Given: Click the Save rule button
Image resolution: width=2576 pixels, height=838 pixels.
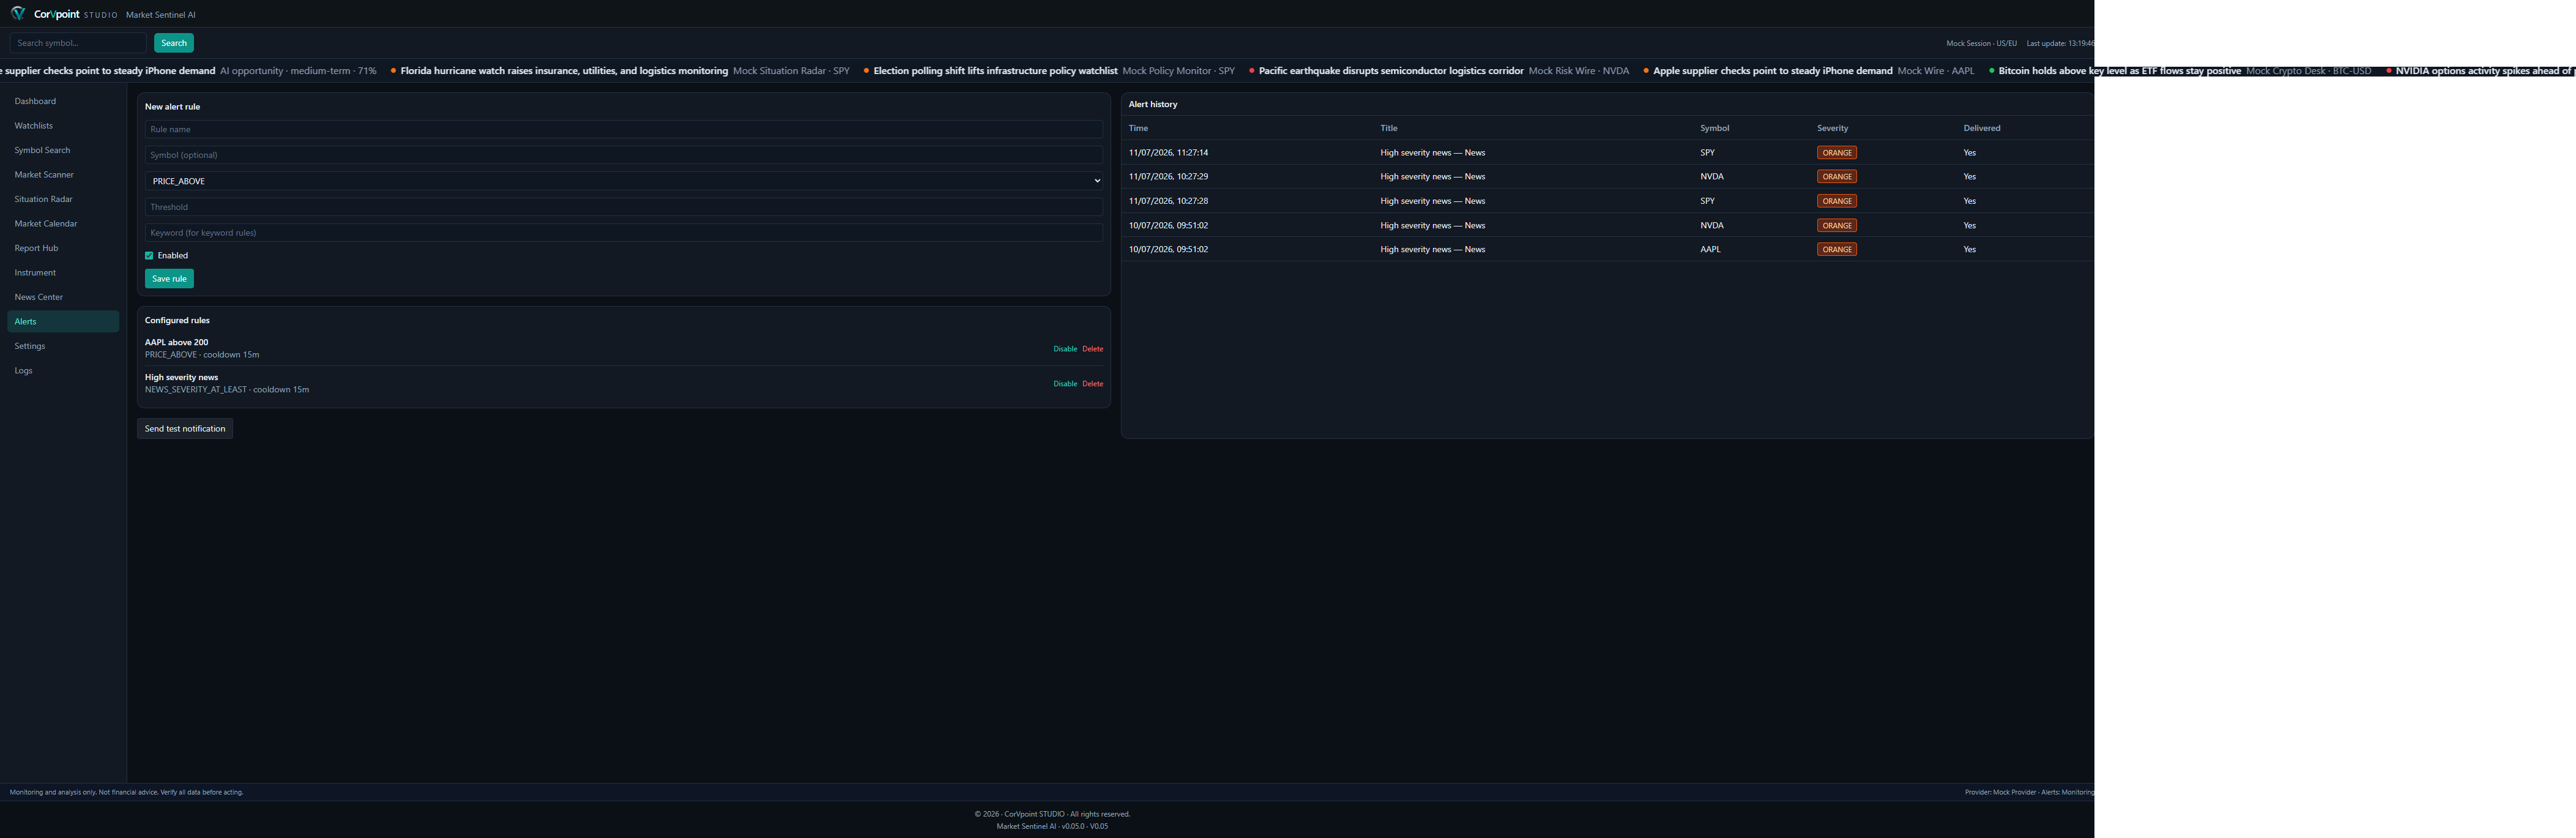Looking at the screenshot, I should [169, 279].
